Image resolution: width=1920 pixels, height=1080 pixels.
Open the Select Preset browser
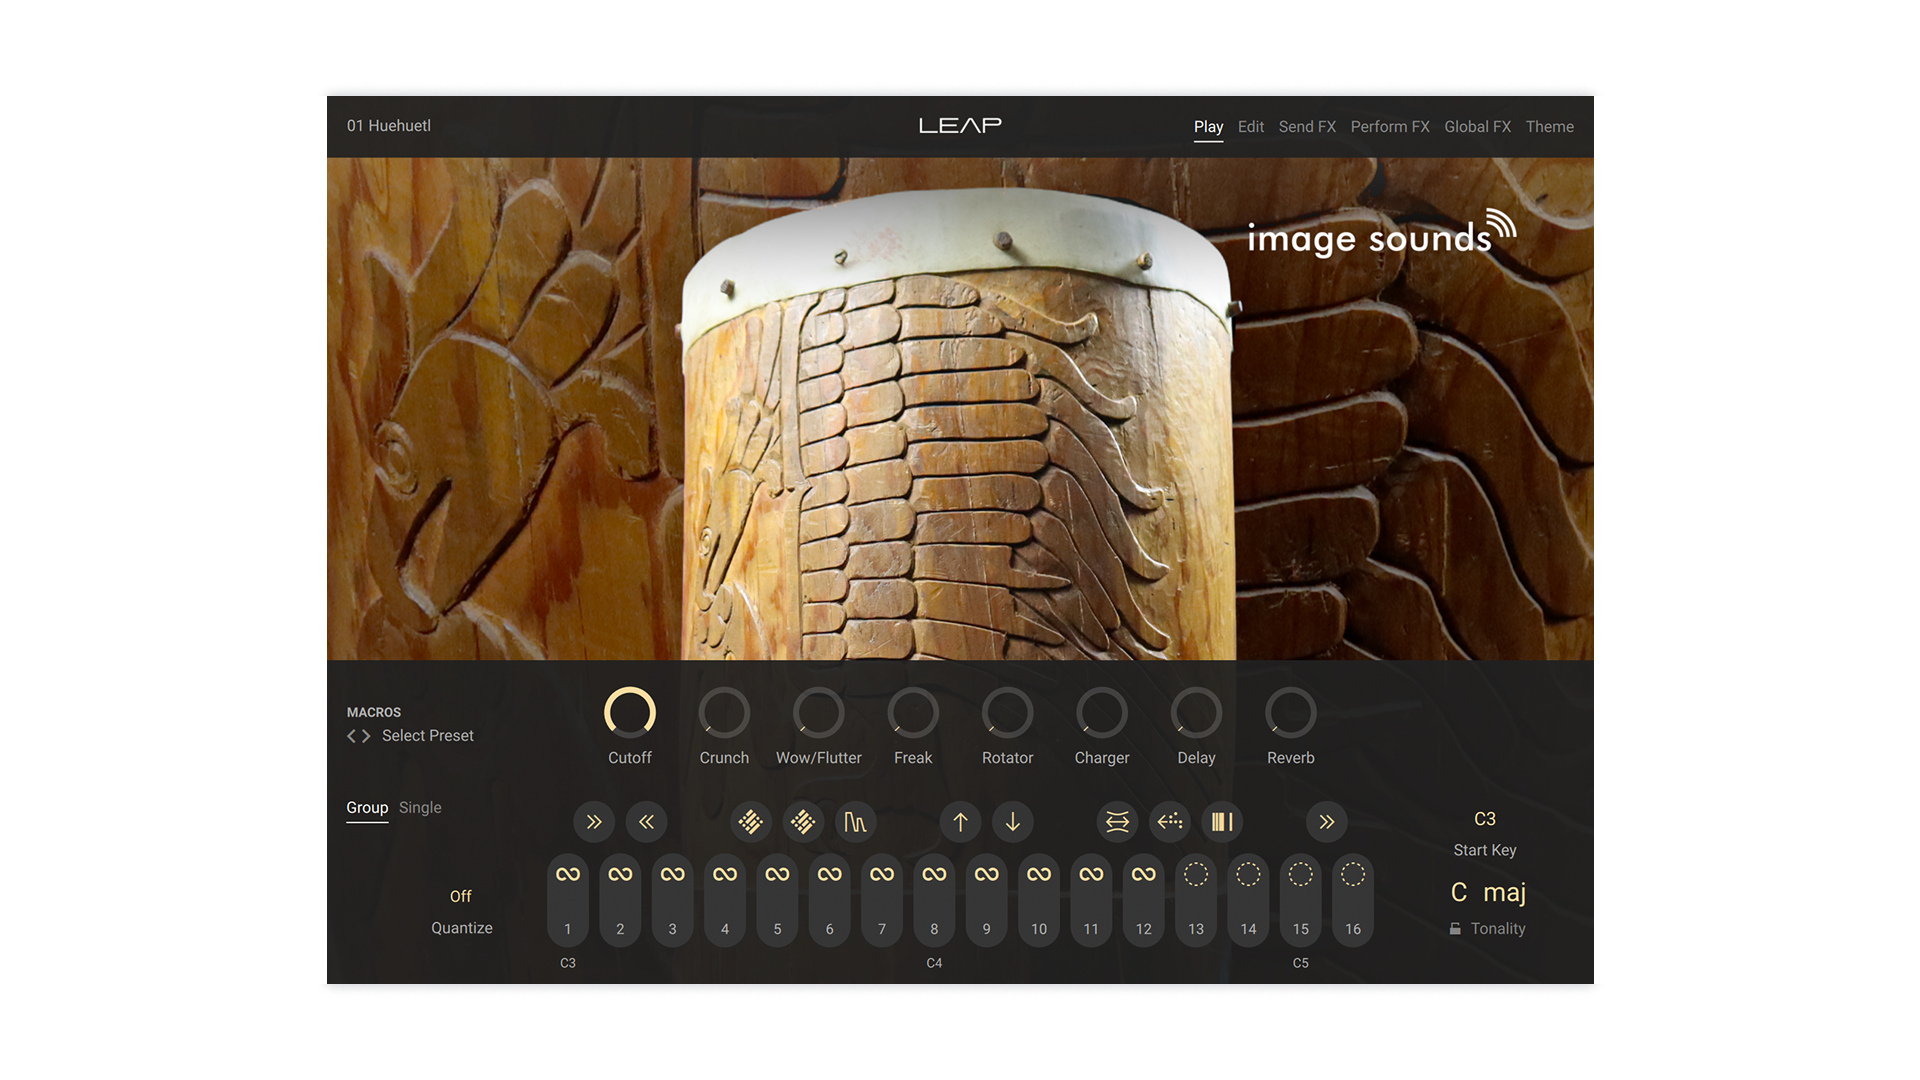[427, 735]
